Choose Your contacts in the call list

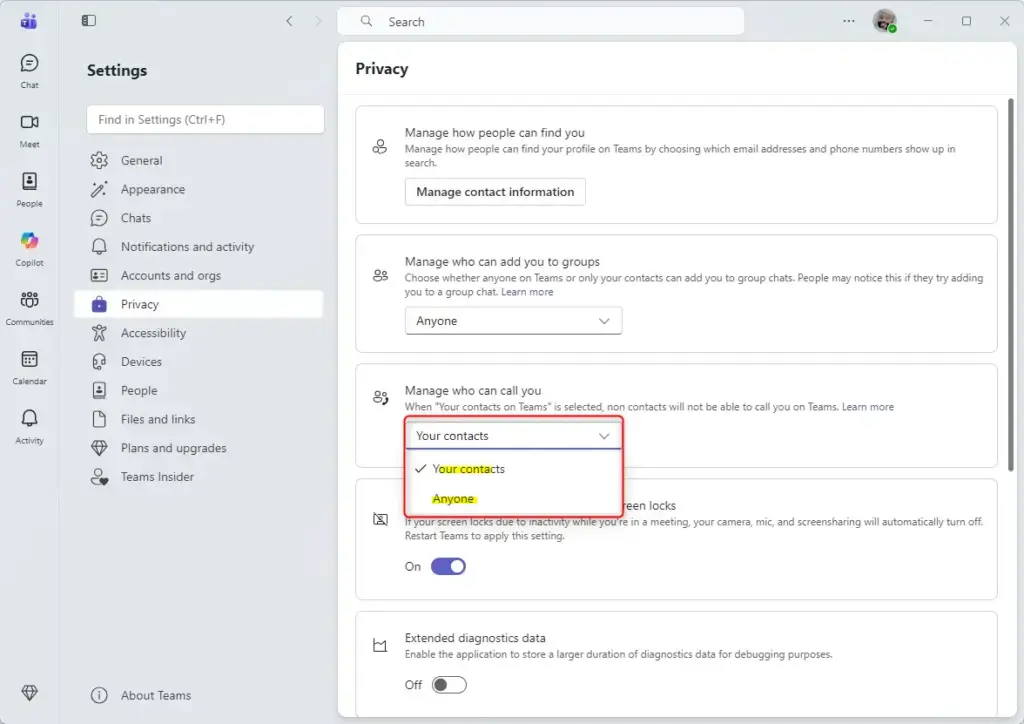point(513,469)
